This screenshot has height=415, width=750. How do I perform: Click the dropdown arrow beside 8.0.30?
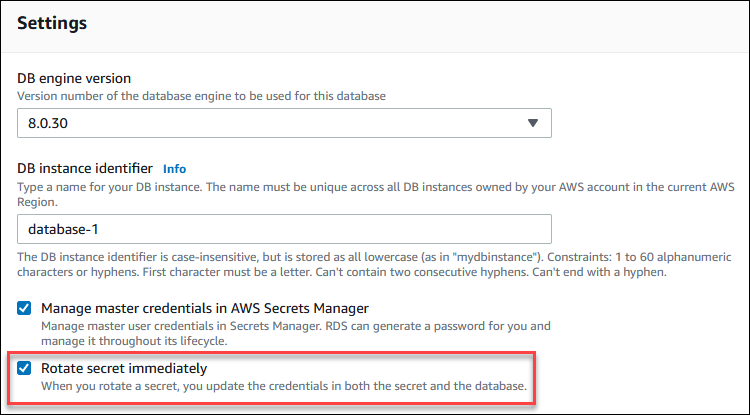point(533,123)
